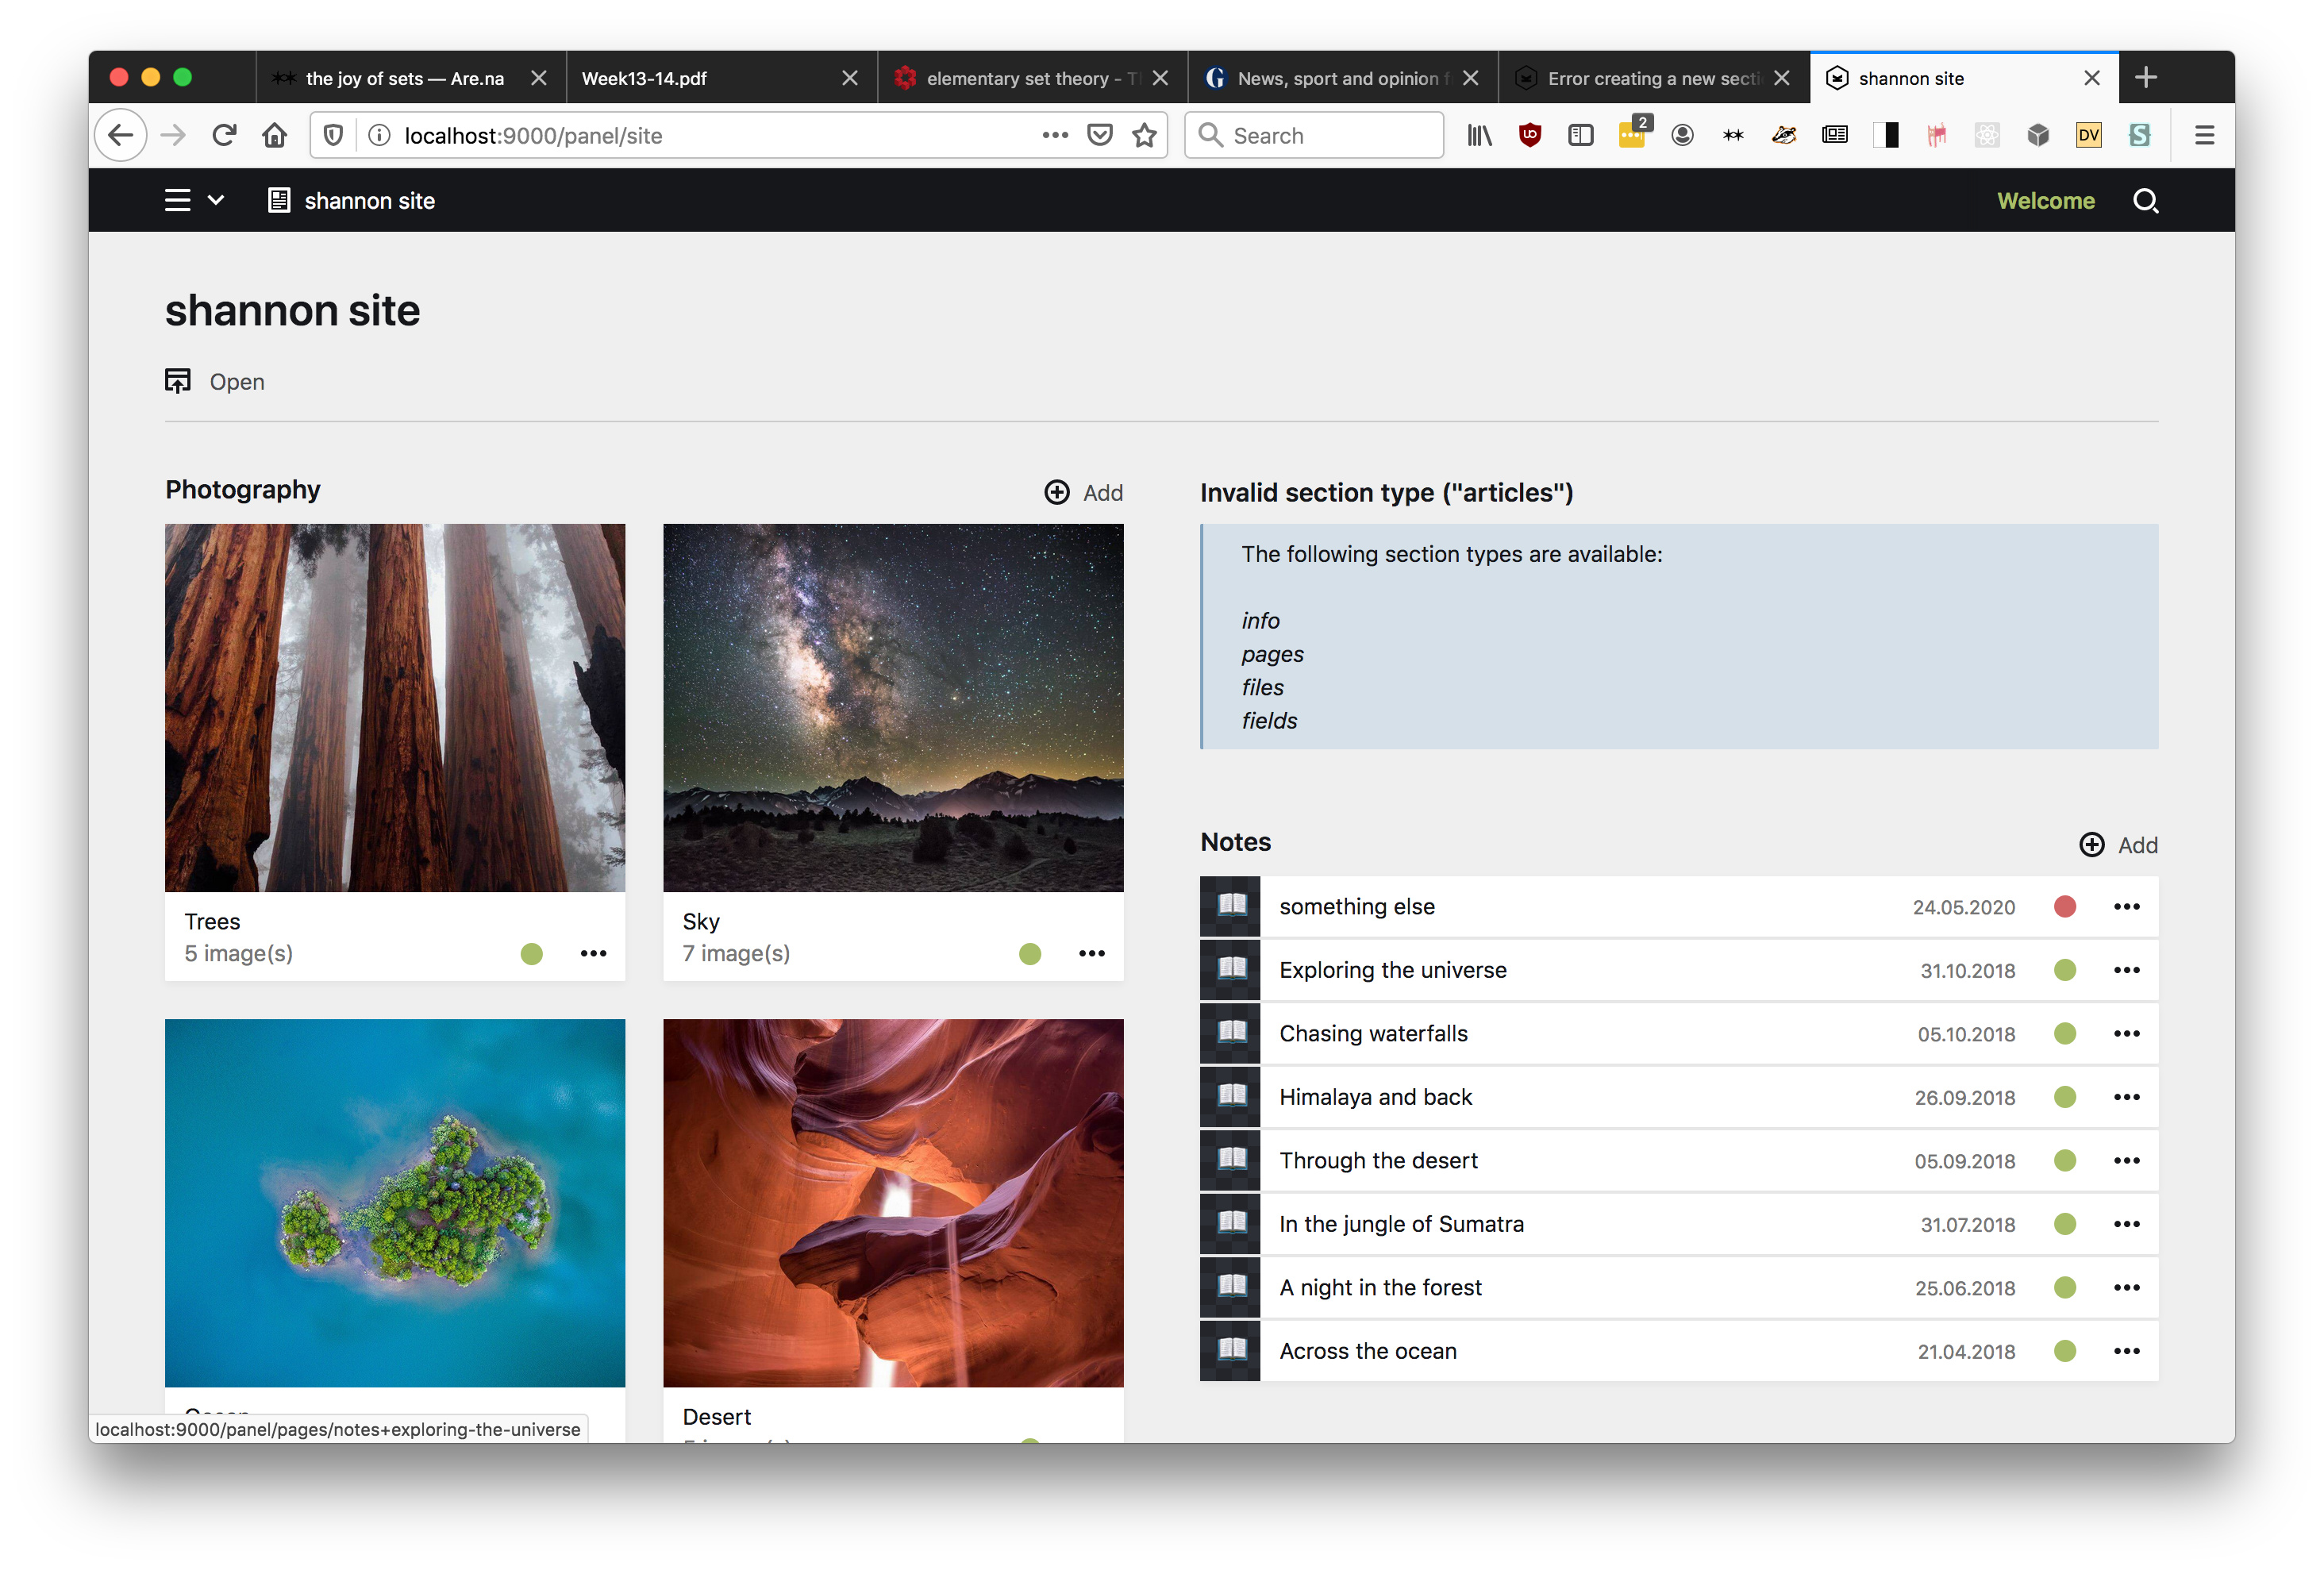
Task: Go back with browser back arrow
Action: [121, 135]
